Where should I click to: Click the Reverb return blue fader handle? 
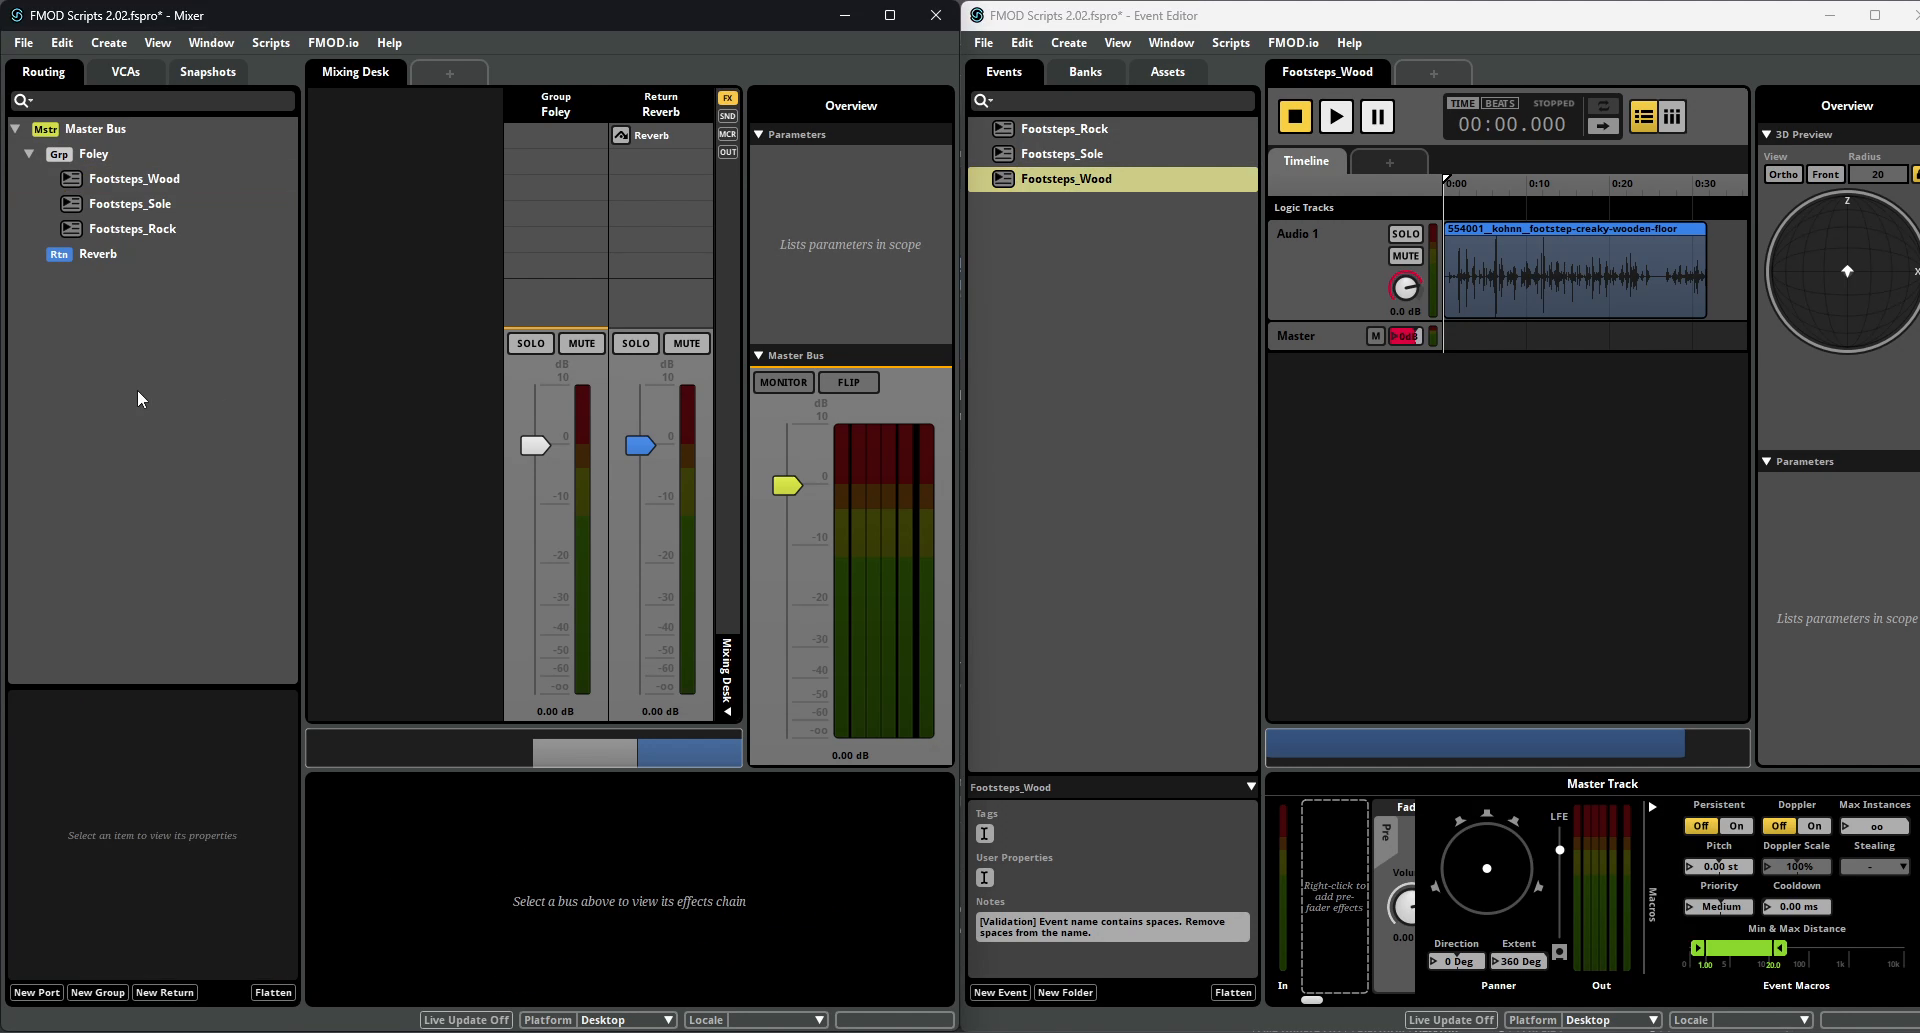tap(640, 446)
